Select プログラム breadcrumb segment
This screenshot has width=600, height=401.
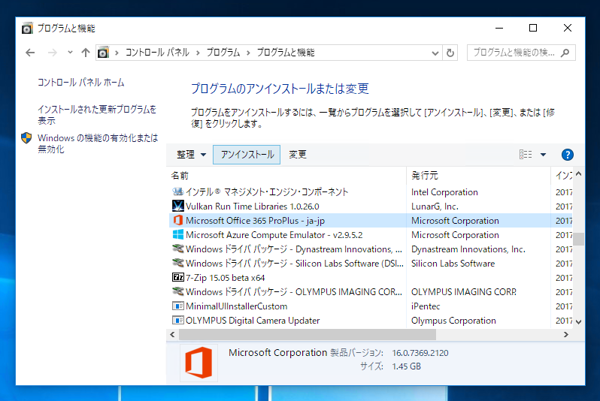pos(223,52)
